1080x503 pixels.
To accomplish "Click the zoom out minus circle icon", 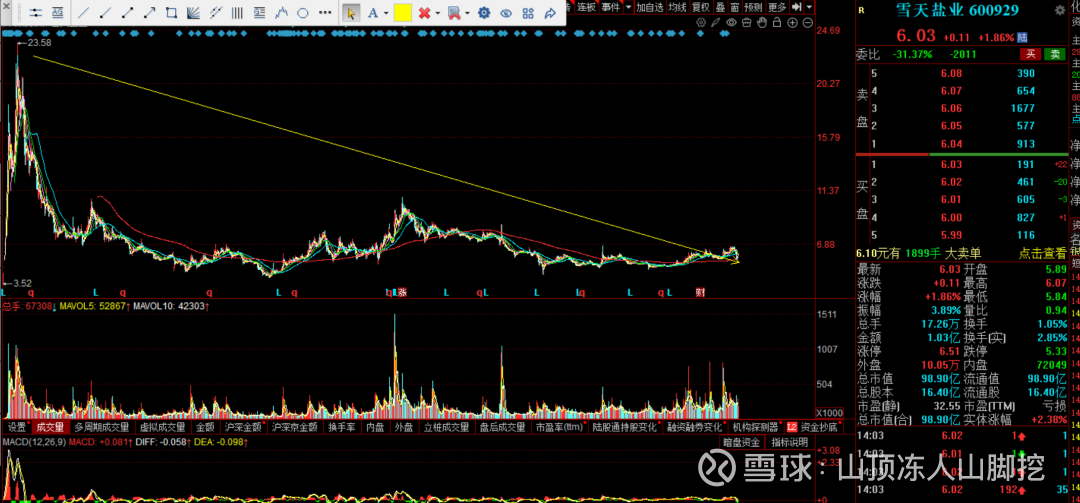I will click(x=808, y=23).
